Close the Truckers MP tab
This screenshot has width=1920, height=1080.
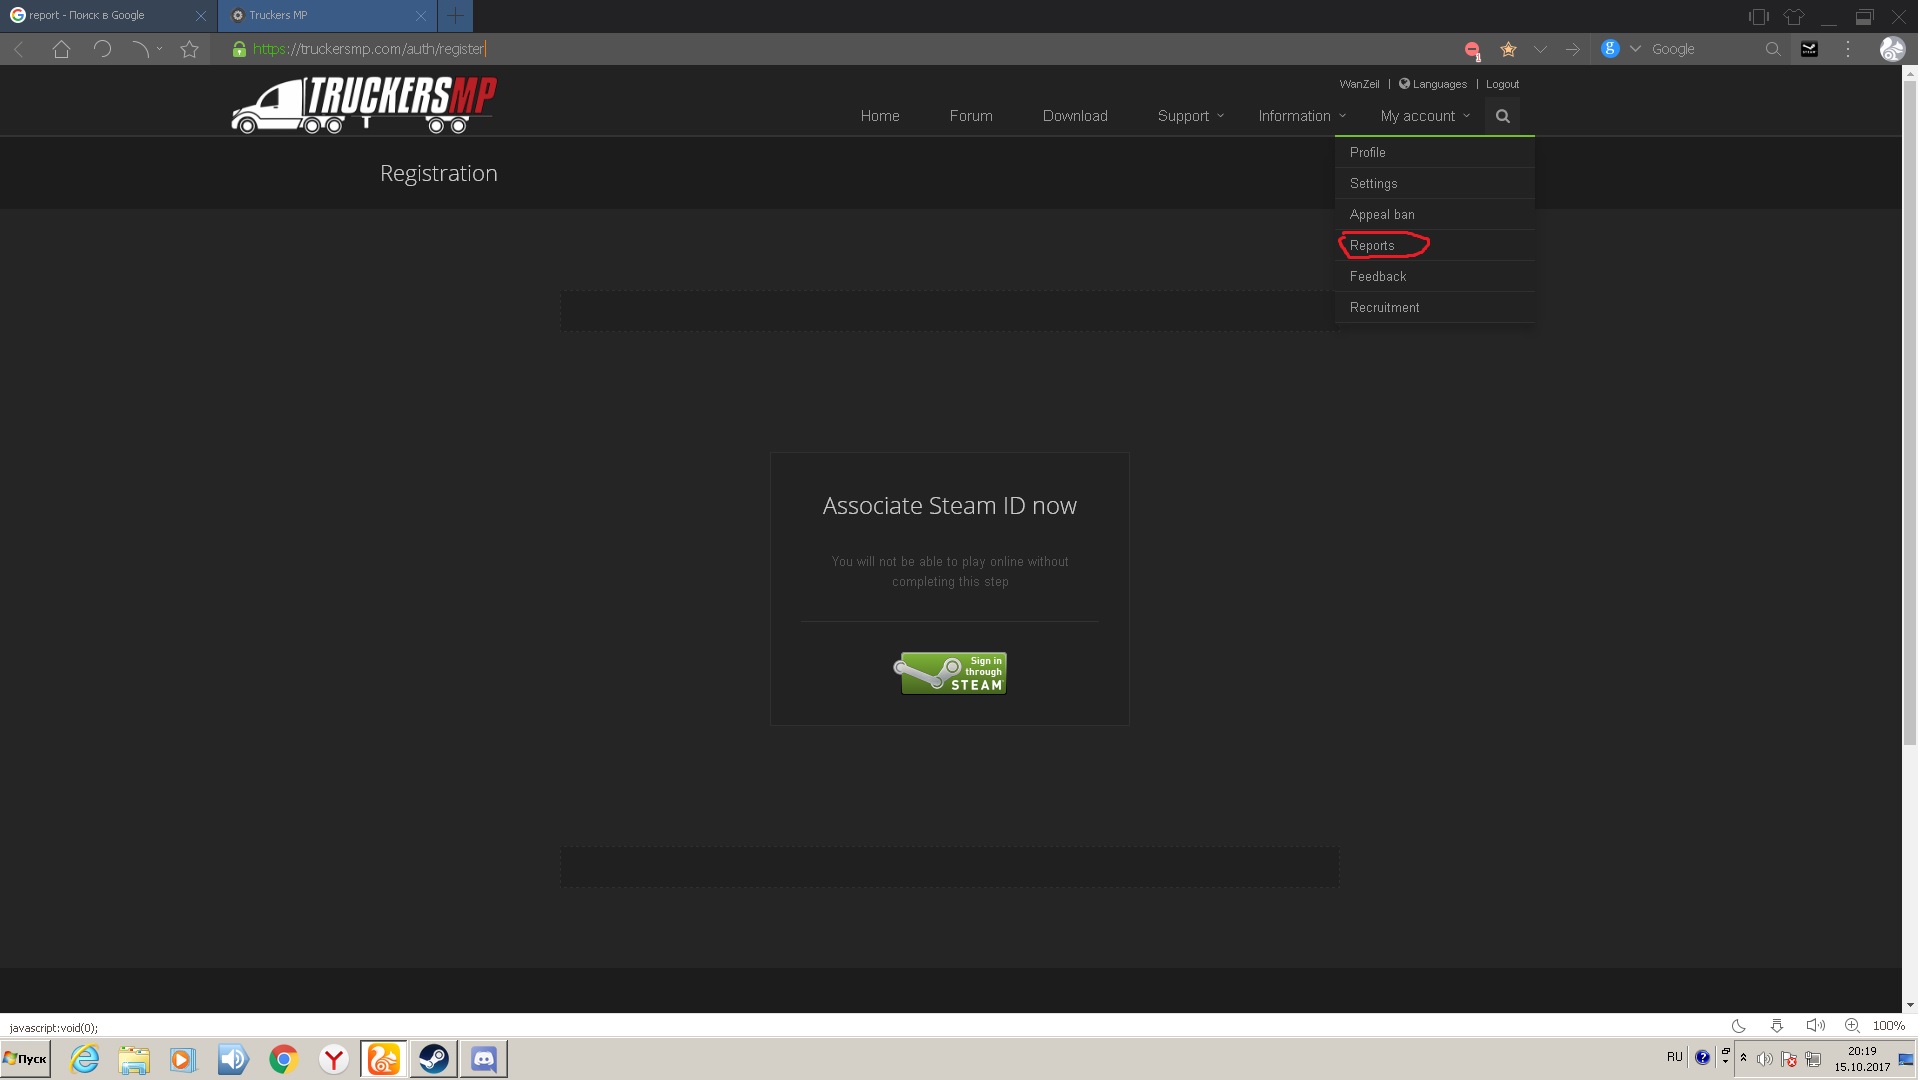click(x=420, y=16)
